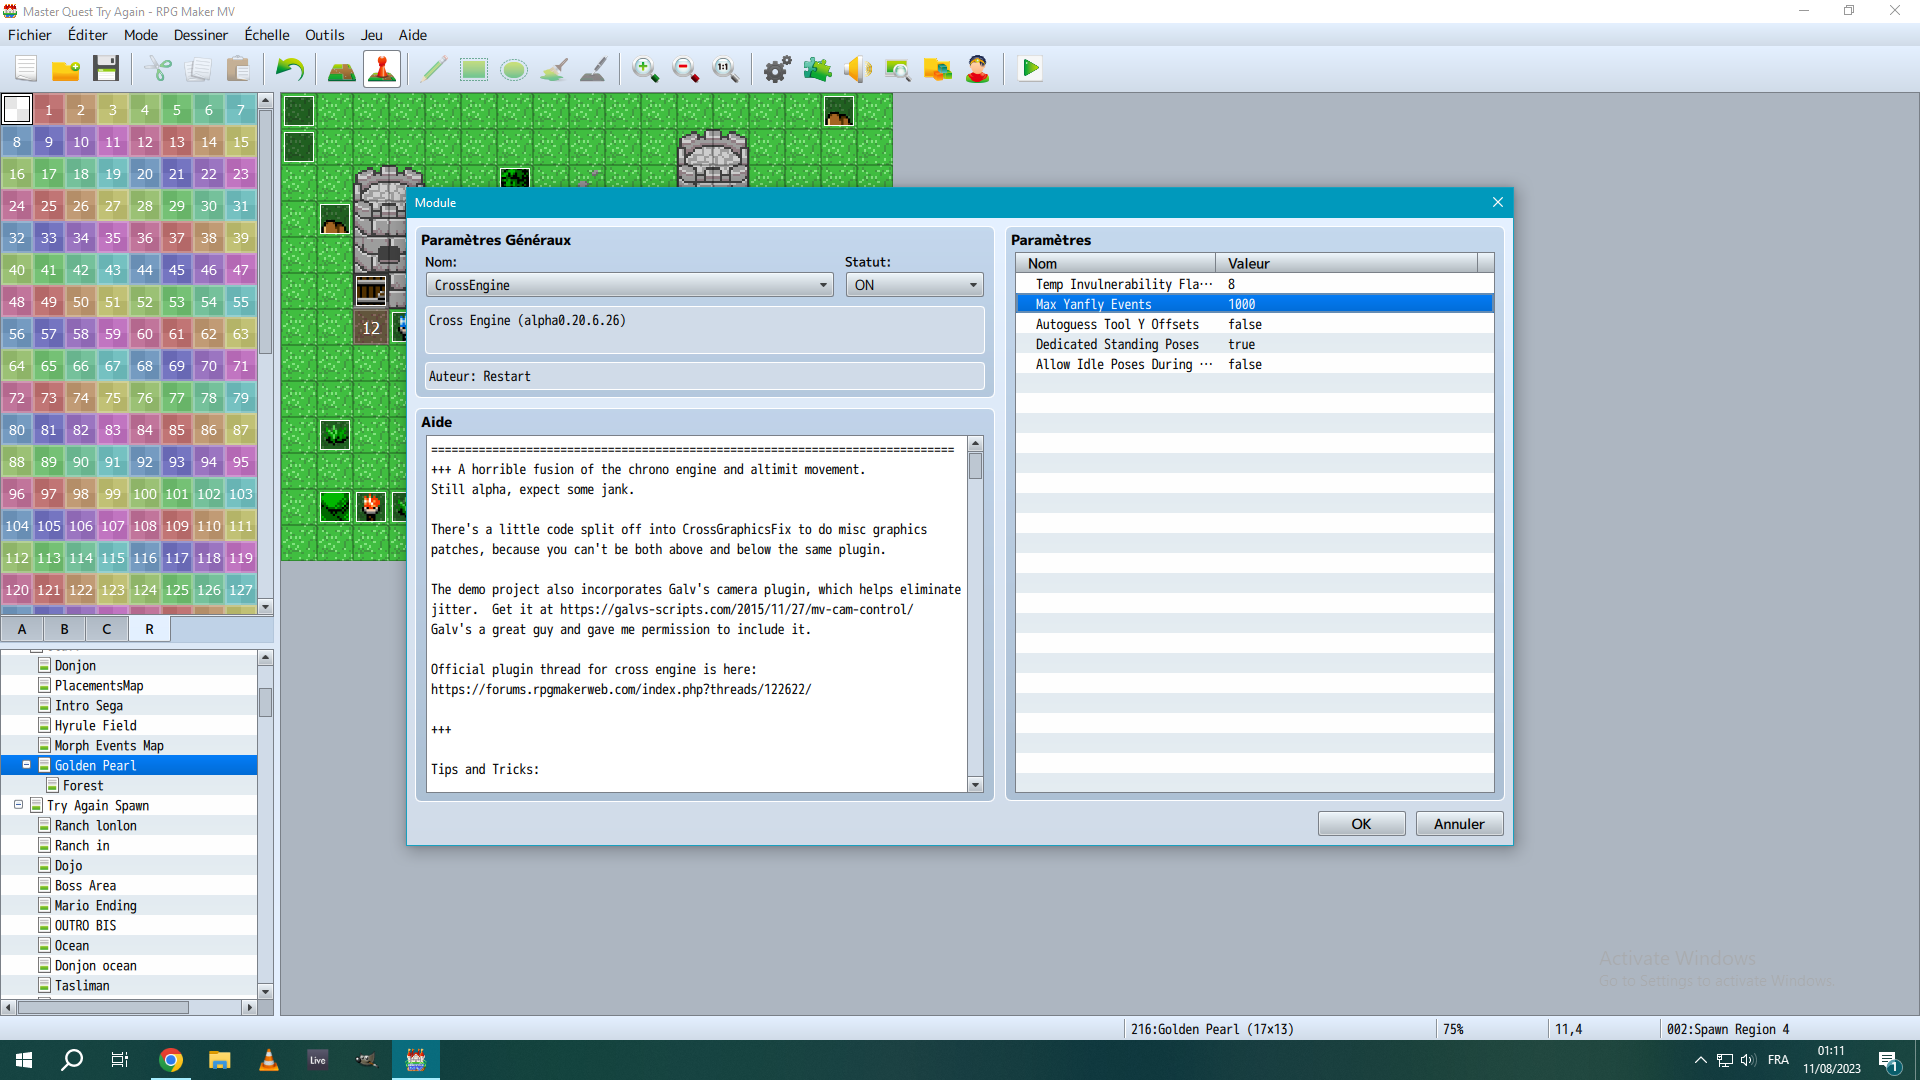Open a project with the folder icon
The width and height of the screenshot is (1920, 1080).
point(66,69)
